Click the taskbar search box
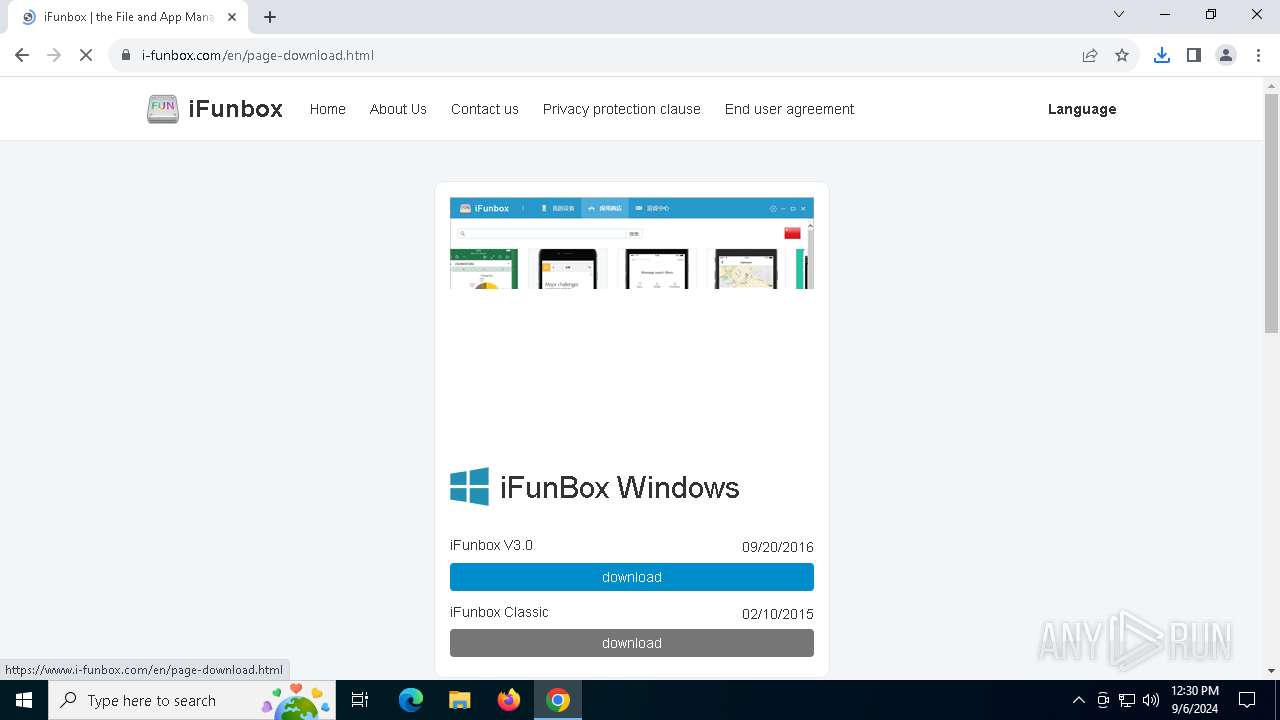This screenshot has height=720, width=1280. click(193, 700)
